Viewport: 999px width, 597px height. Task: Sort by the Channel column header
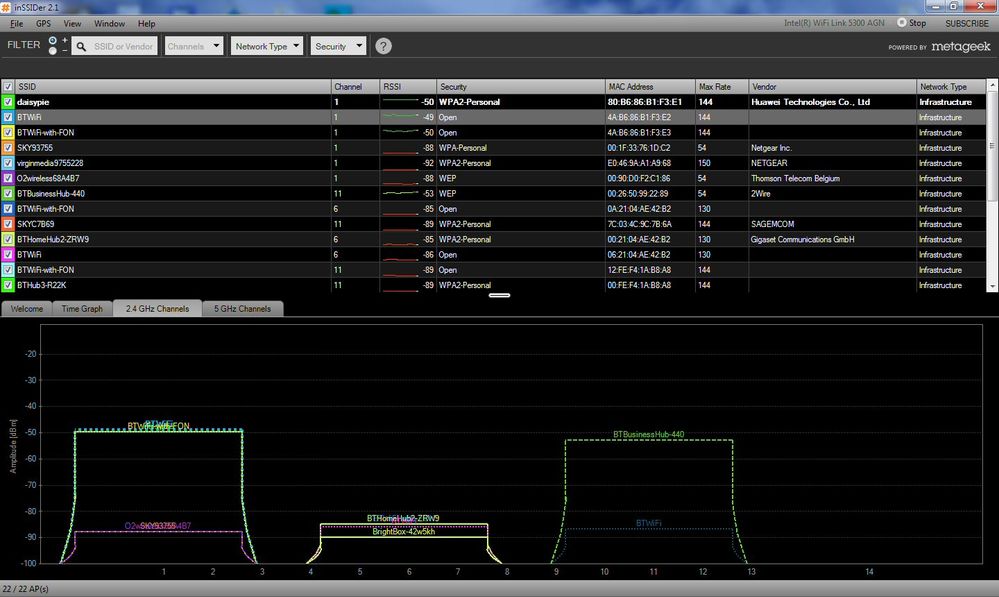[x=355, y=87]
